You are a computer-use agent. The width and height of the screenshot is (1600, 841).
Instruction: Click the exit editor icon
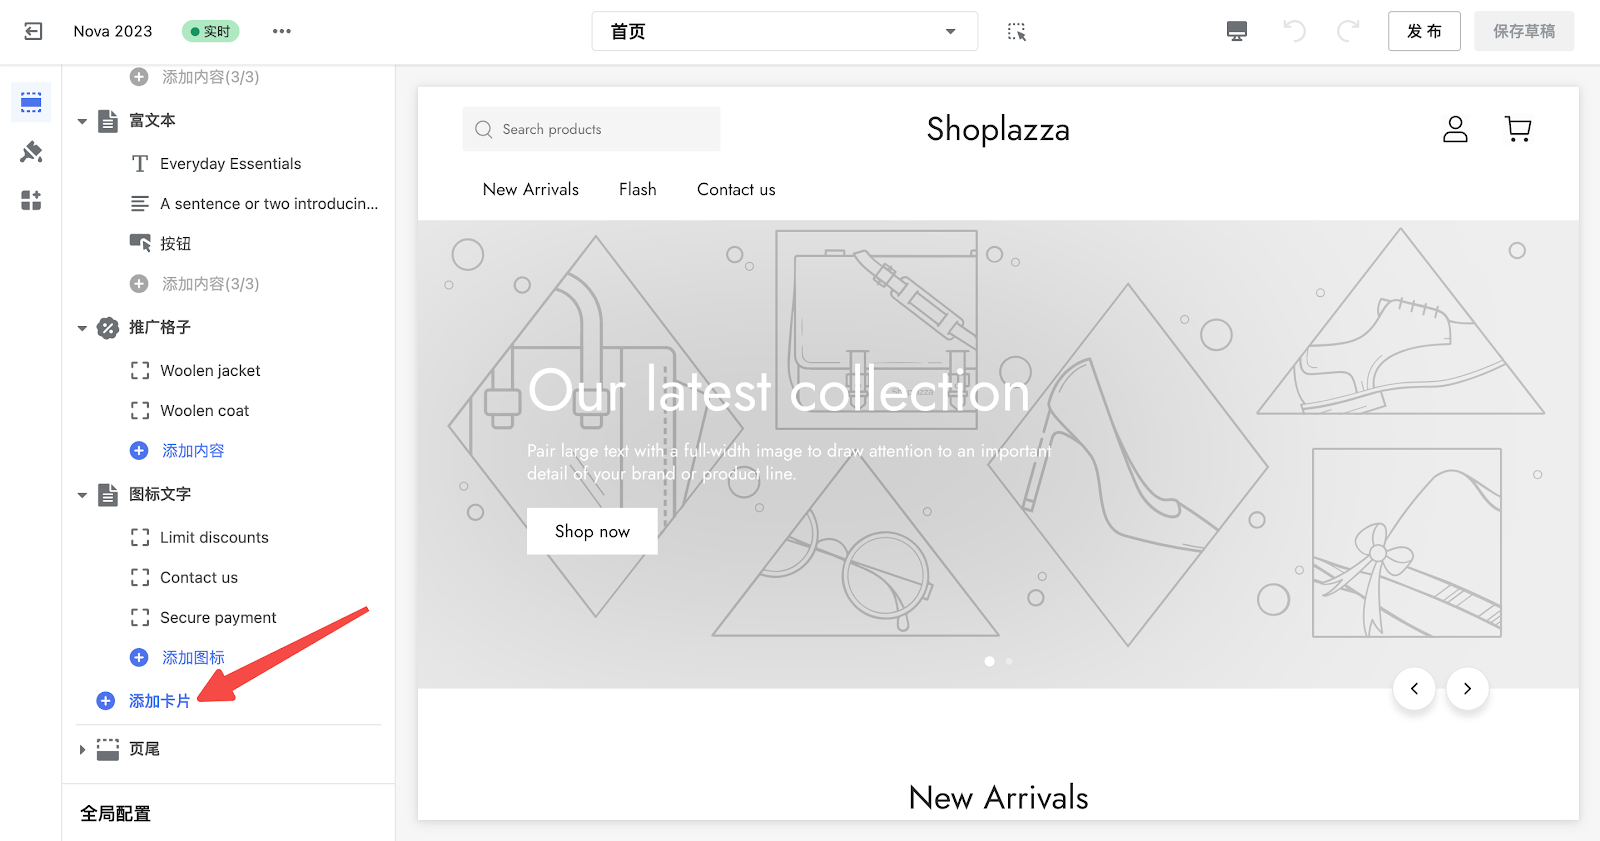33,31
